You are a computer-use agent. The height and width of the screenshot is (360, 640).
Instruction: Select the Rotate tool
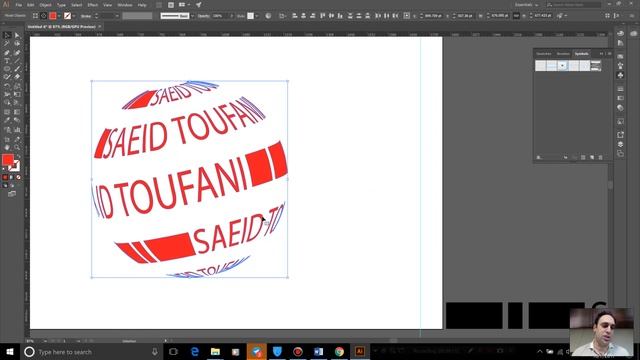click(7, 86)
